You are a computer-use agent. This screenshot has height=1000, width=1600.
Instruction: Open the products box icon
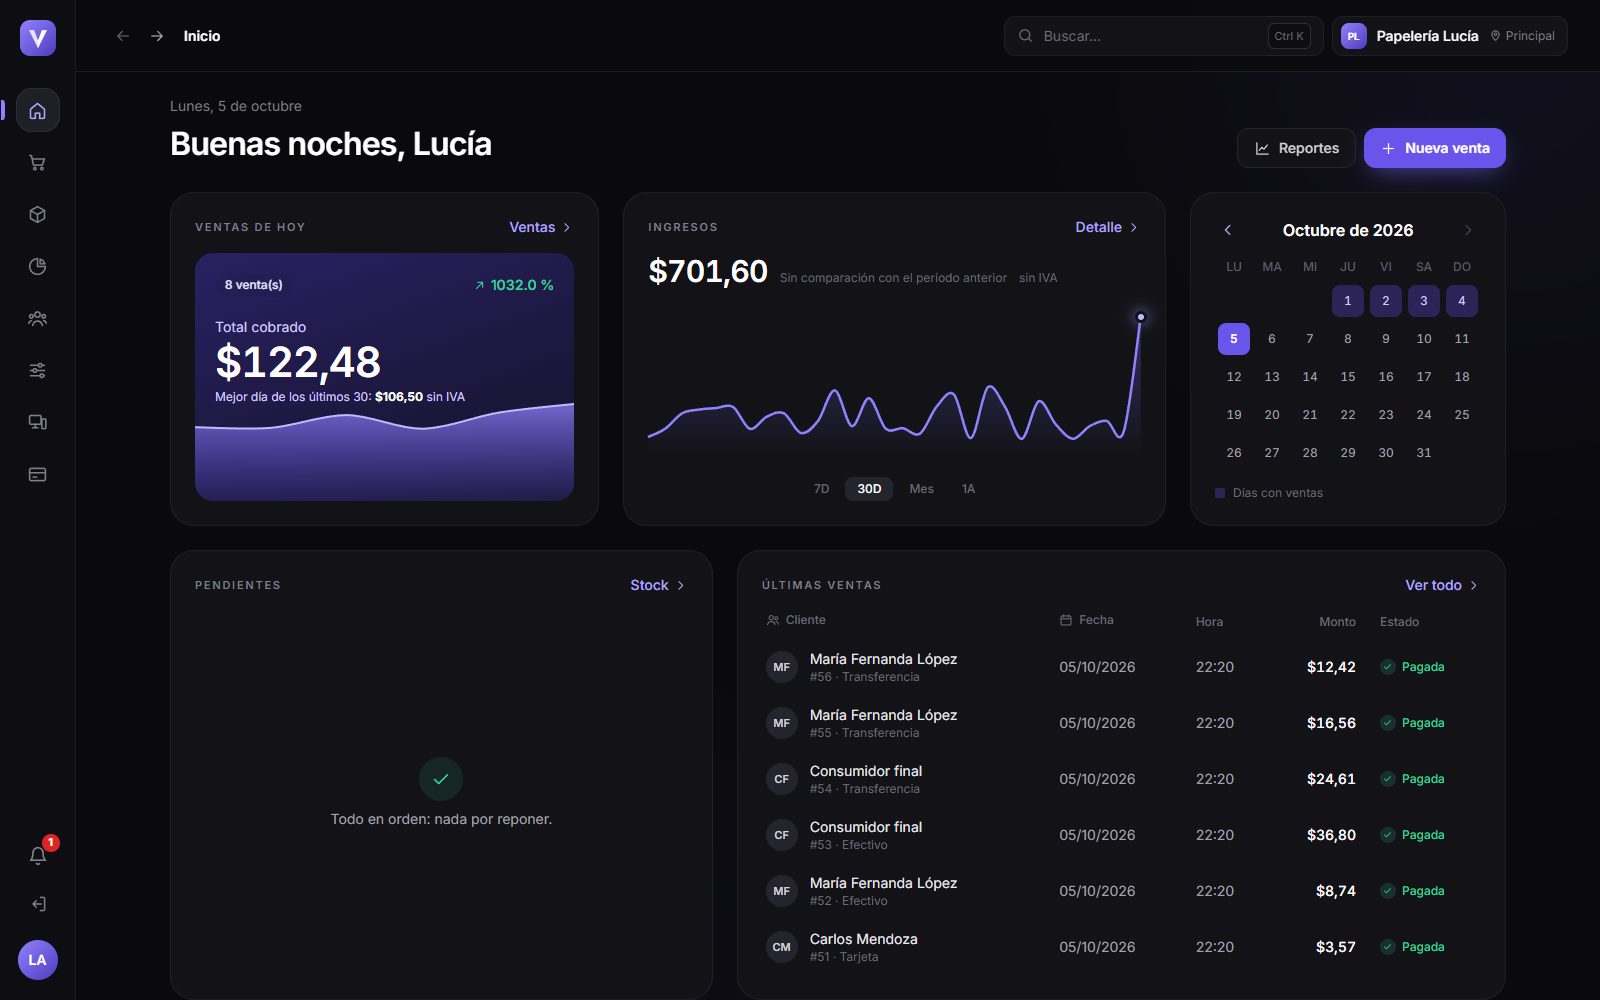tap(37, 215)
